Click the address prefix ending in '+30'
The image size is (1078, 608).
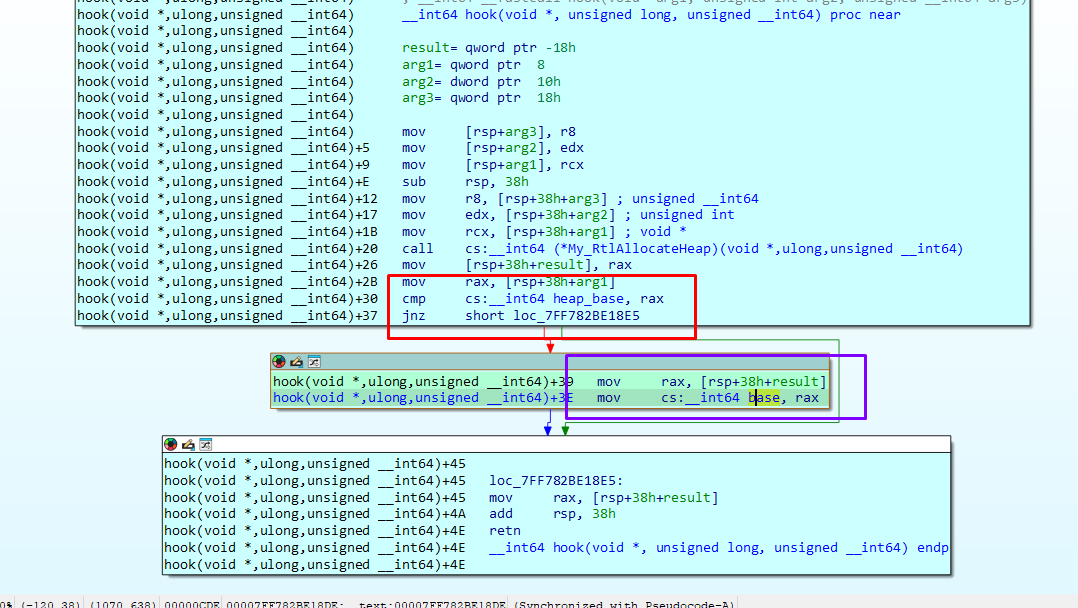228,298
